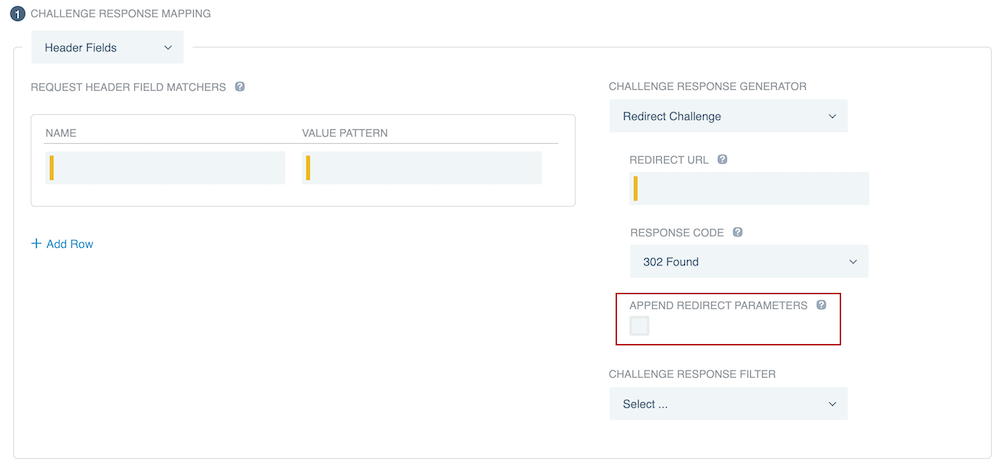This screenshot has width=1000, height=468.
Task: Show the Redirect URL help tooltip icon
Action: (722, 159)
